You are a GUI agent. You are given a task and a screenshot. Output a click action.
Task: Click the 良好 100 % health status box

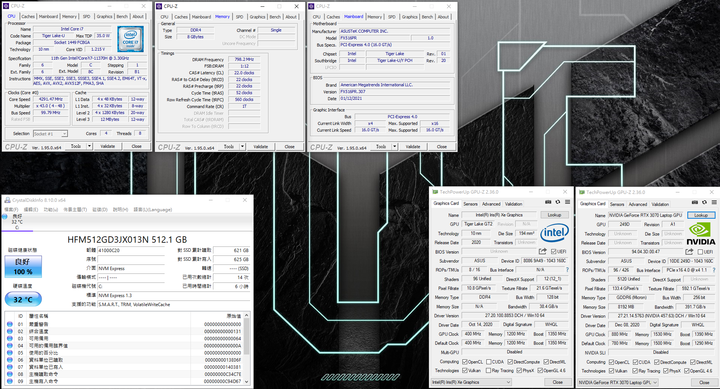pyautogui.click(x=23, y=266)
